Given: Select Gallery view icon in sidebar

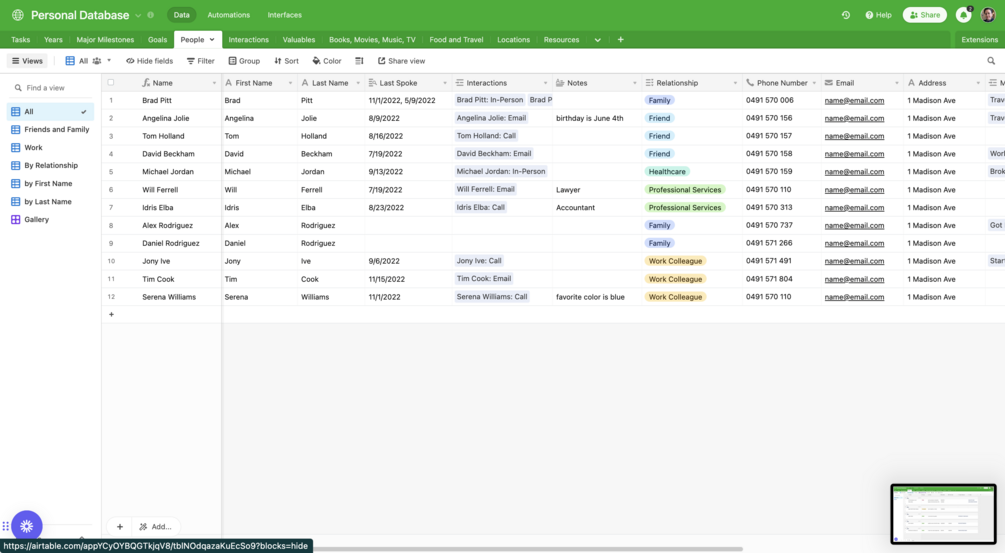Looking at the screenshot, I should pos(16,219).
